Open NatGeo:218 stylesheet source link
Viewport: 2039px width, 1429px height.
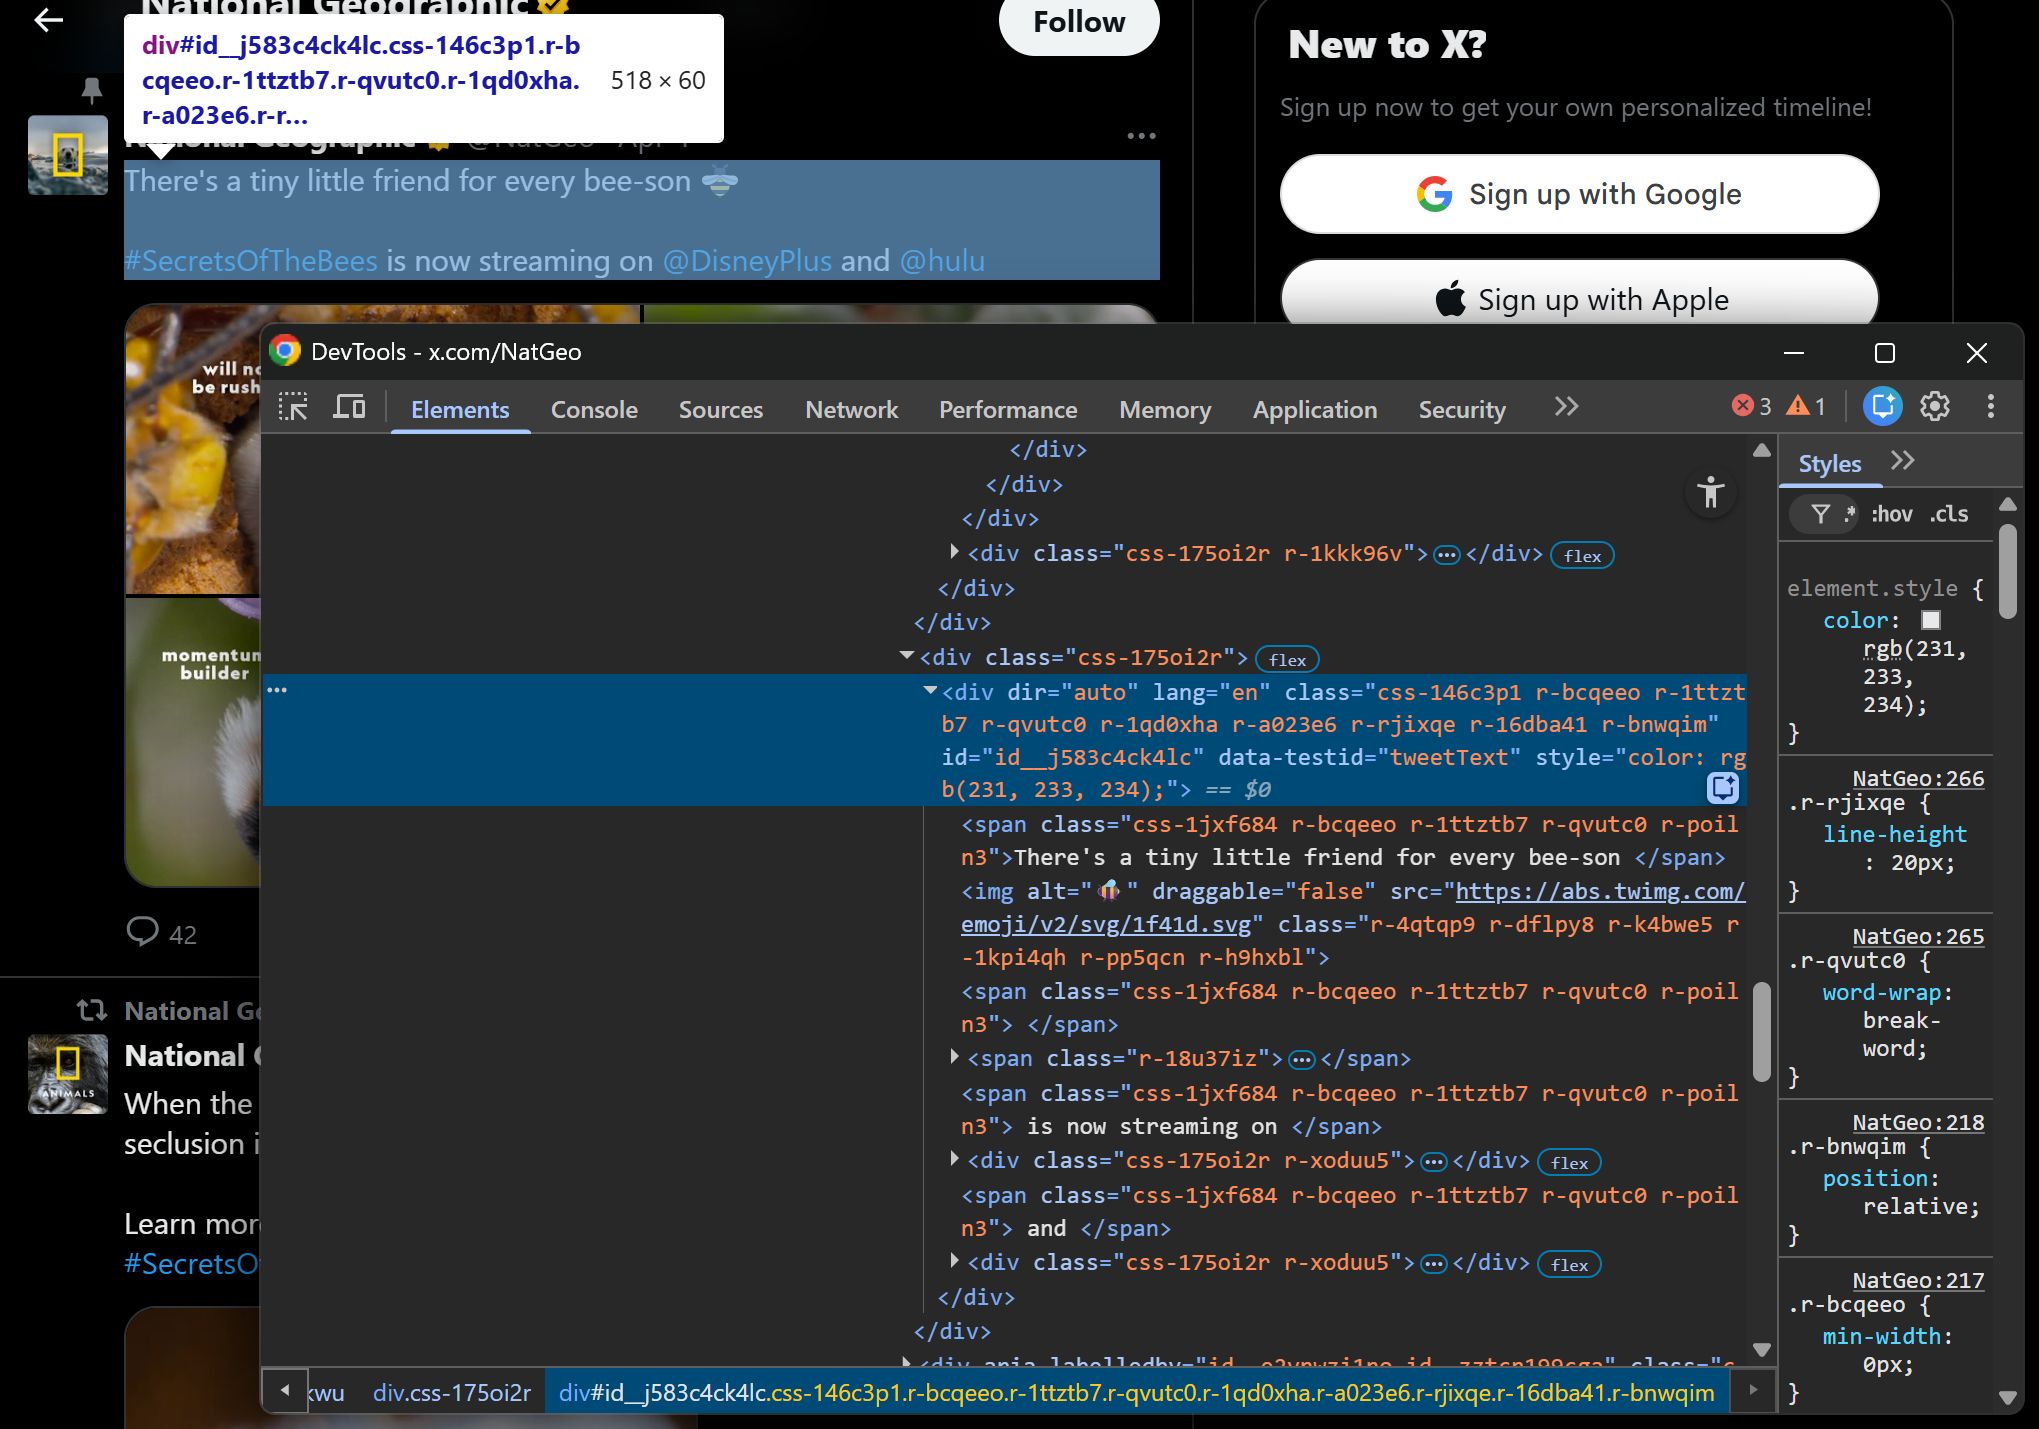click(1918, 1121)
